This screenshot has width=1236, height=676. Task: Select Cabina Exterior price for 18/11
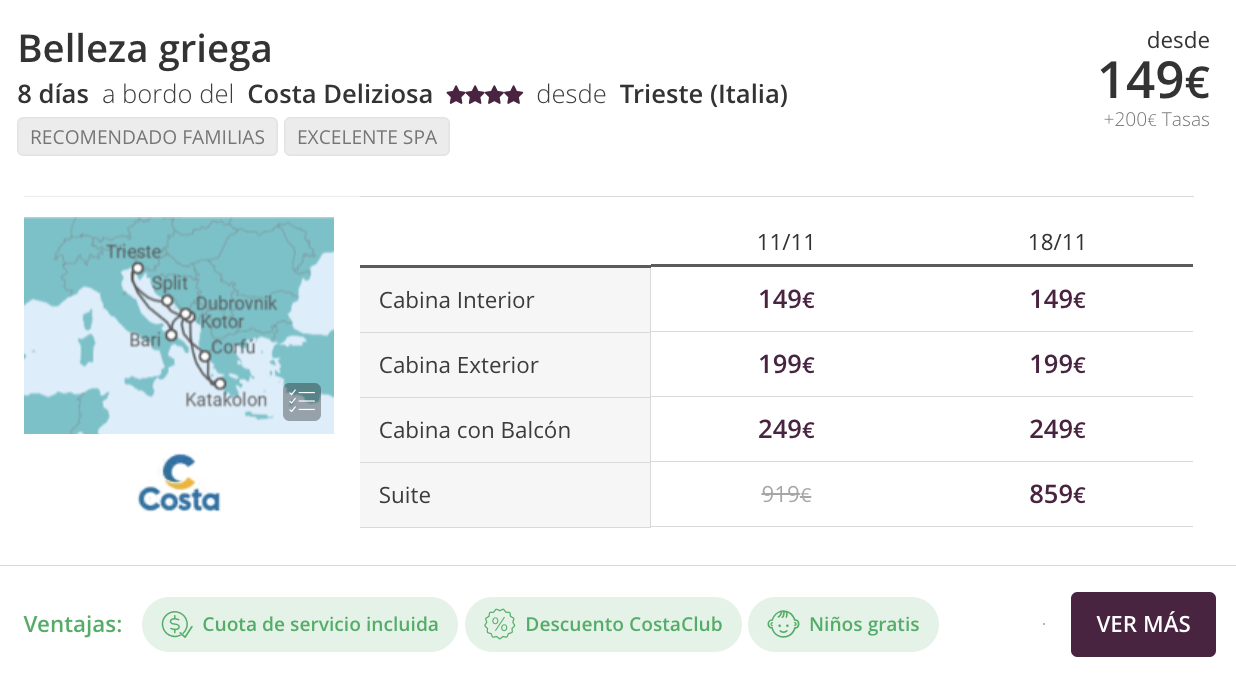point(1057,364)
